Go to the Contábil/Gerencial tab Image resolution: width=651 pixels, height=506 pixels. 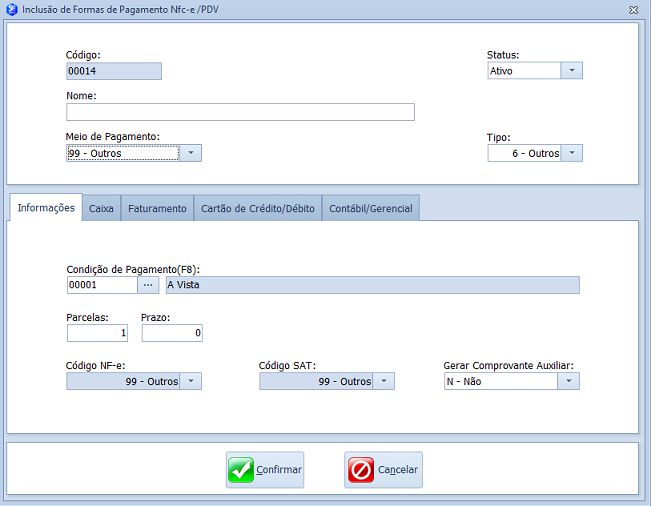click(370, 209)
